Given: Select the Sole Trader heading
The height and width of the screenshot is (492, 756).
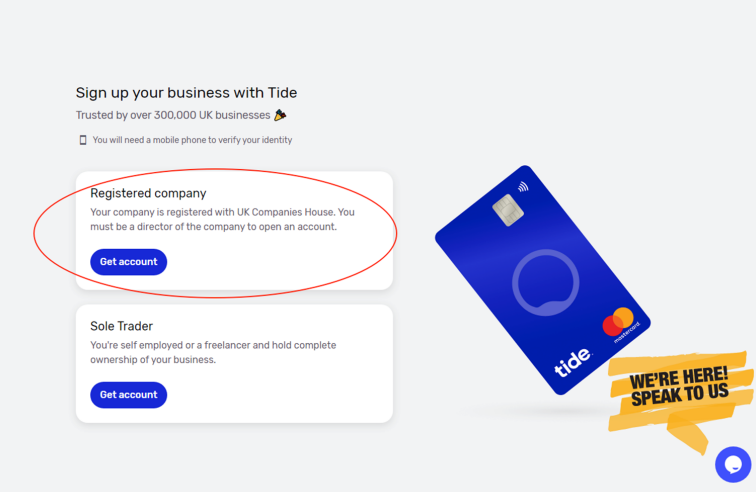Looking at the screenshot, I should pos(122,327).
